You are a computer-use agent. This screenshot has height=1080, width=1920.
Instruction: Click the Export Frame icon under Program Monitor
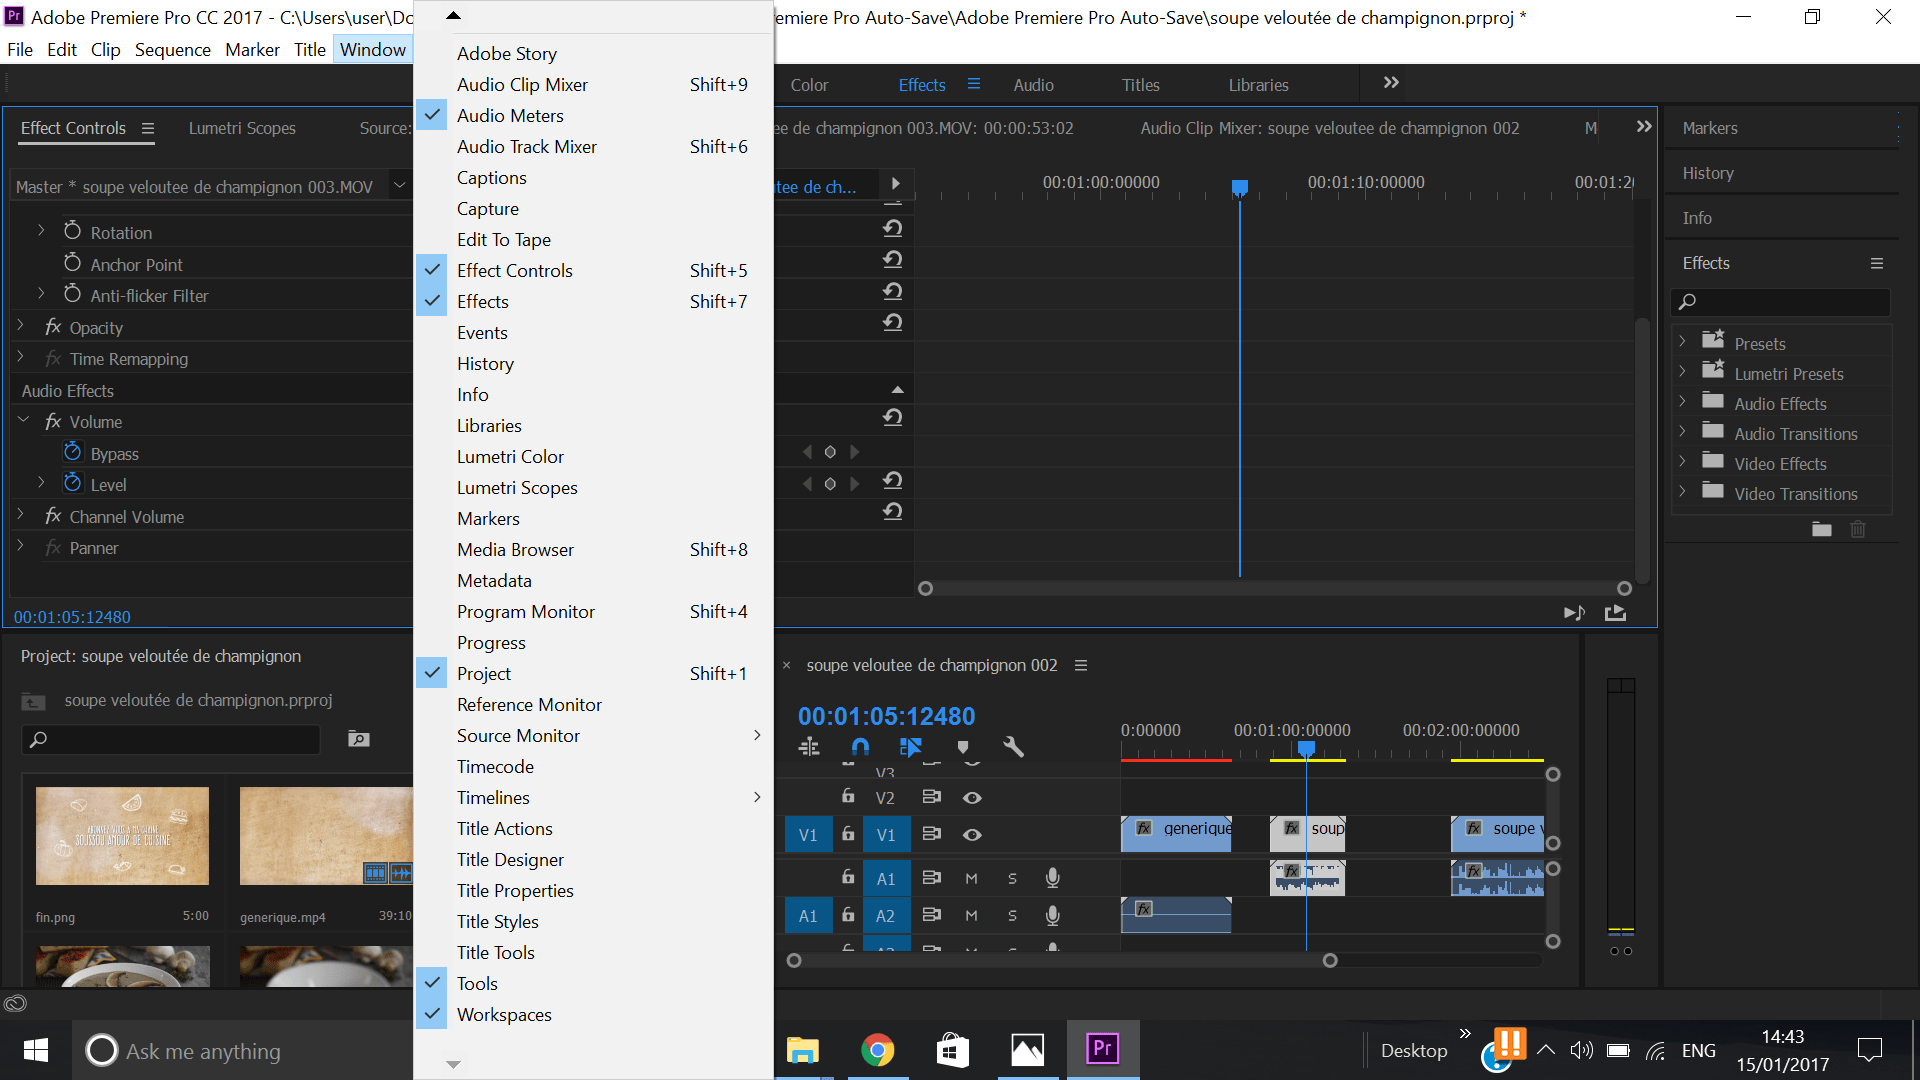[1617, 612]
